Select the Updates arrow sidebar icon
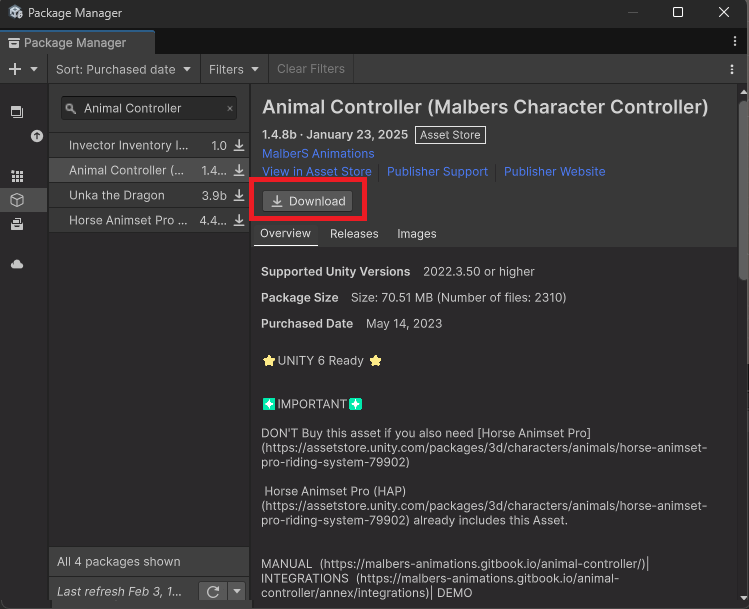 [37, 136]
